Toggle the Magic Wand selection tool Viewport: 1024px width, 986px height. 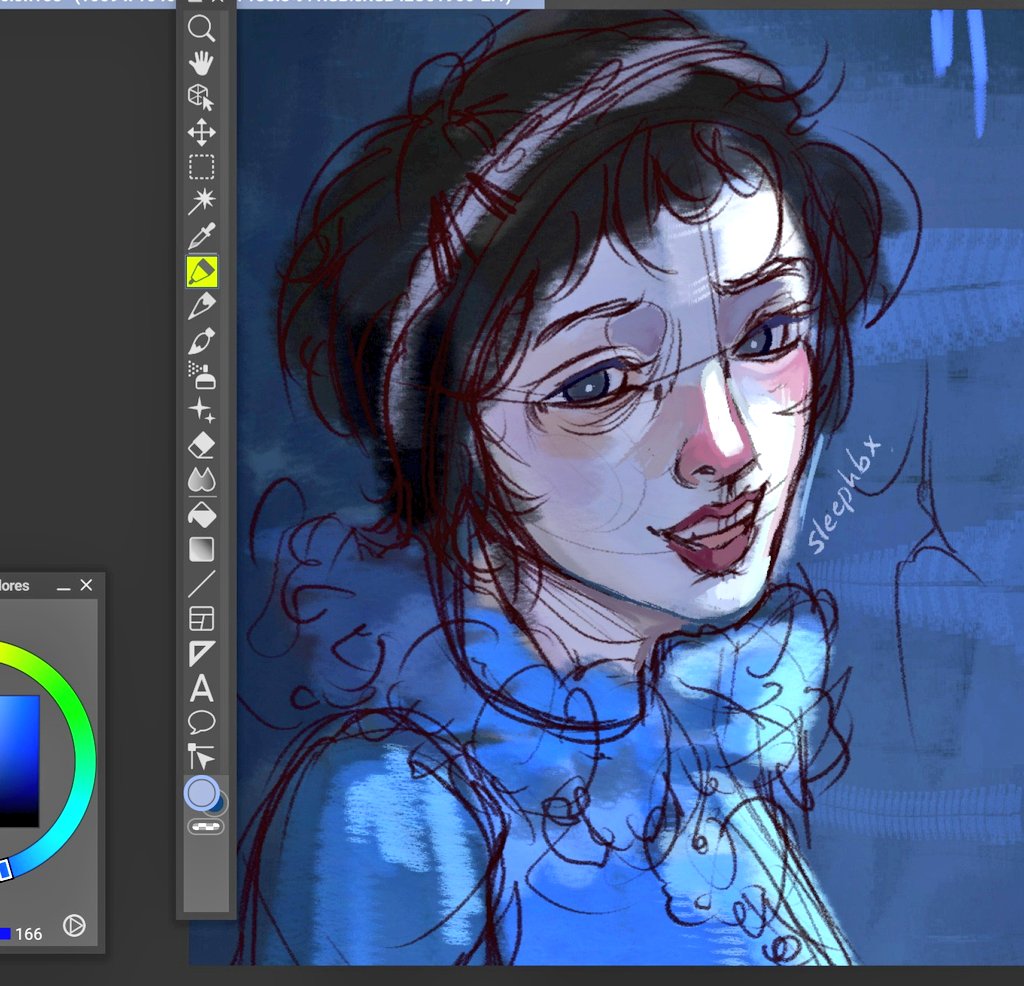pyautogui.click(x=202, y=199)
